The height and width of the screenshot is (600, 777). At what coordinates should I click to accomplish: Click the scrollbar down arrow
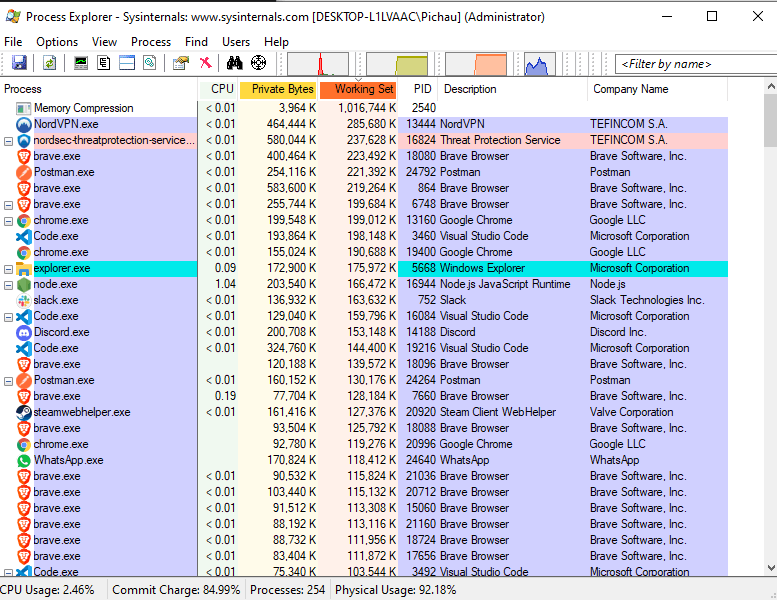pos(771,568)
